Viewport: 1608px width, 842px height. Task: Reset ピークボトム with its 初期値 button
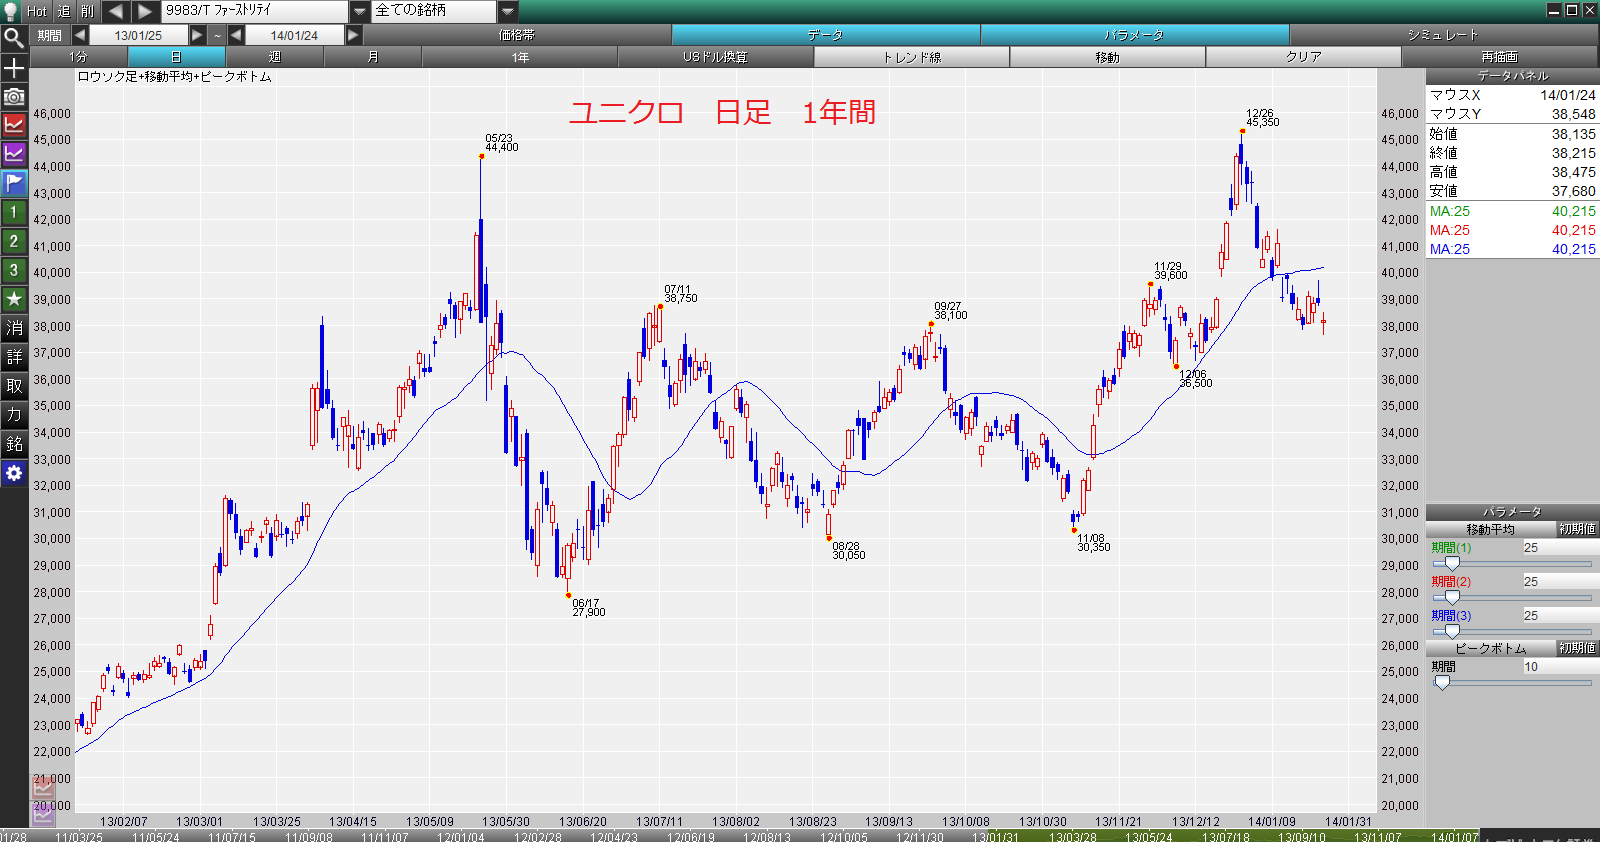[x=1577, y=648]
